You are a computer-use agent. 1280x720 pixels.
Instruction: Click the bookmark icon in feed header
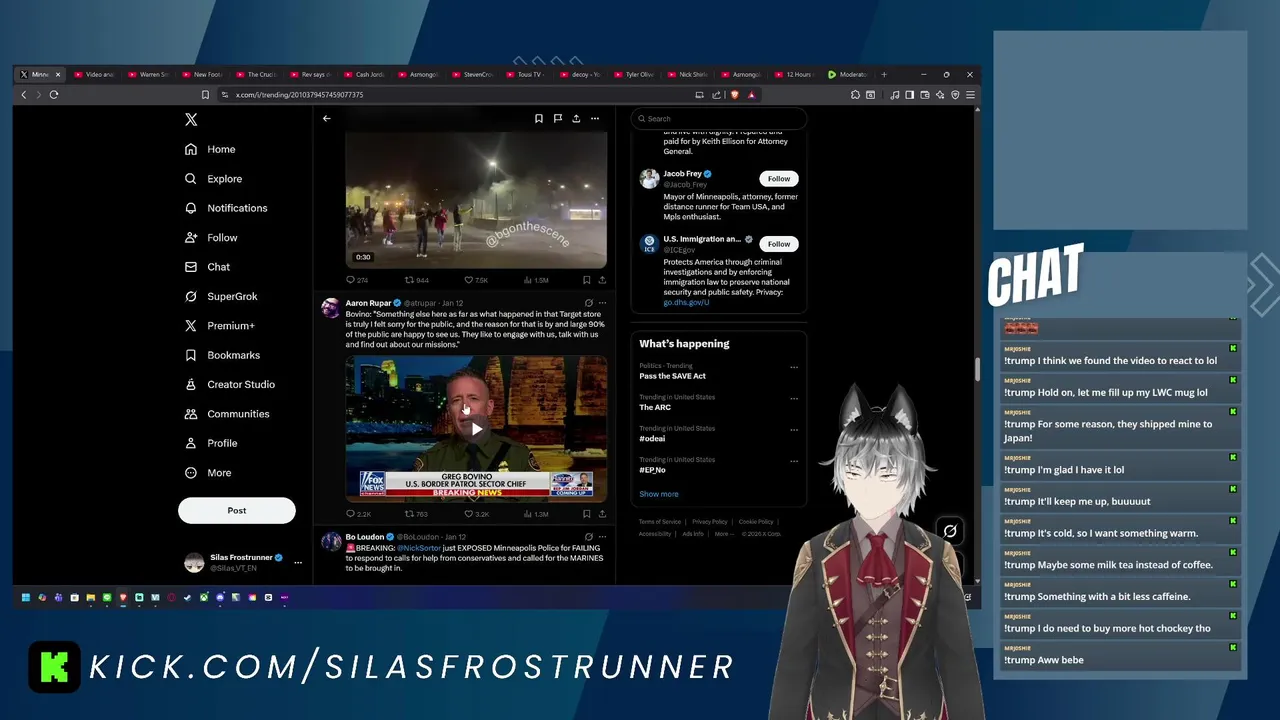538,118
